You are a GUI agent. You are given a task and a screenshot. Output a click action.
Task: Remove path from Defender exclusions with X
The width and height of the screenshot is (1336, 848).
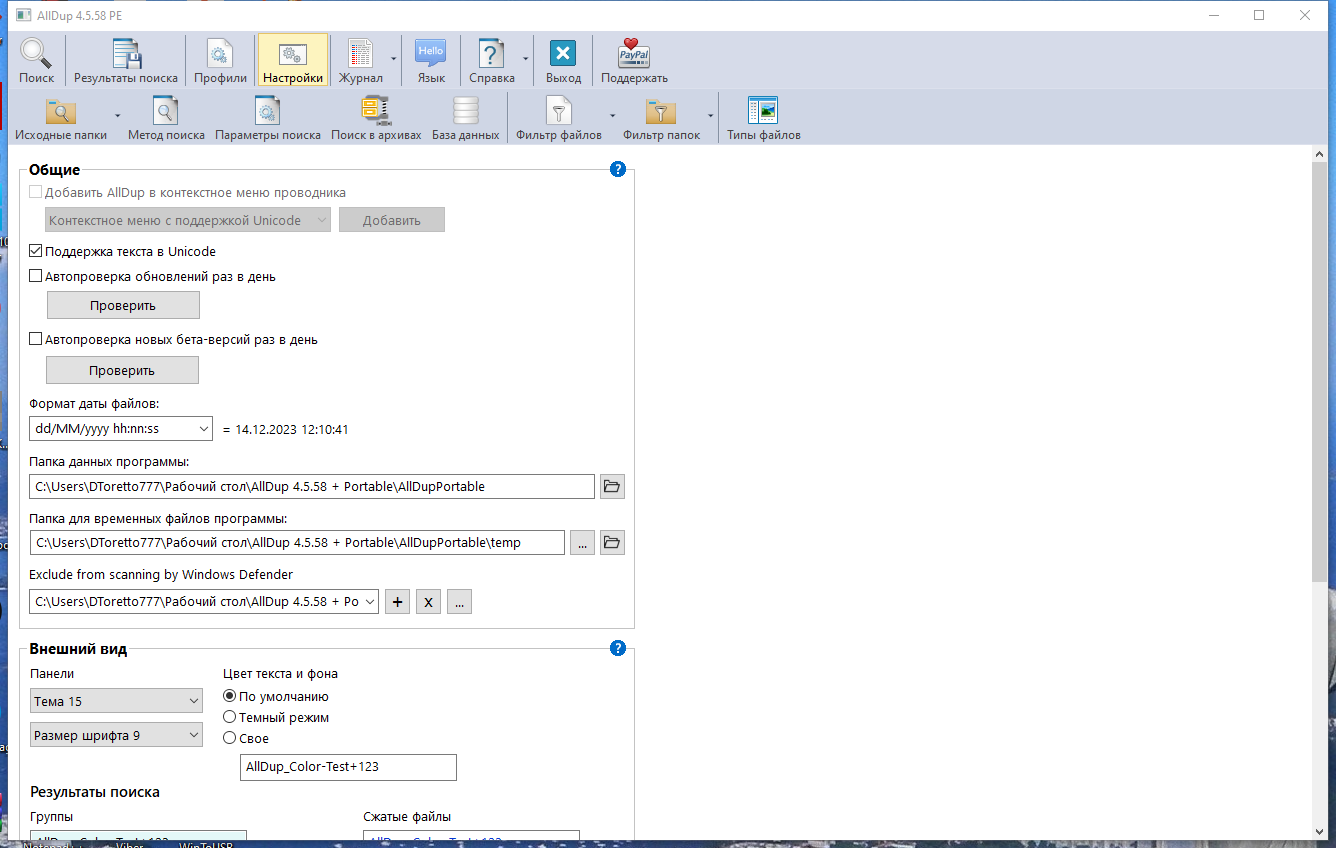point(428,602)
